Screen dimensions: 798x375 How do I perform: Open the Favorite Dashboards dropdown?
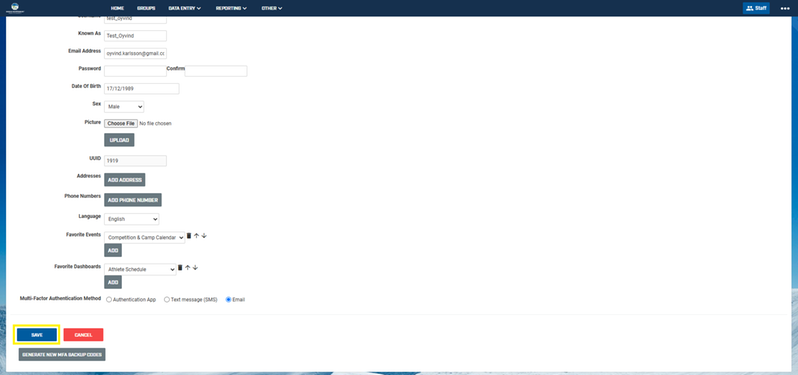click(x=140, y=269)
